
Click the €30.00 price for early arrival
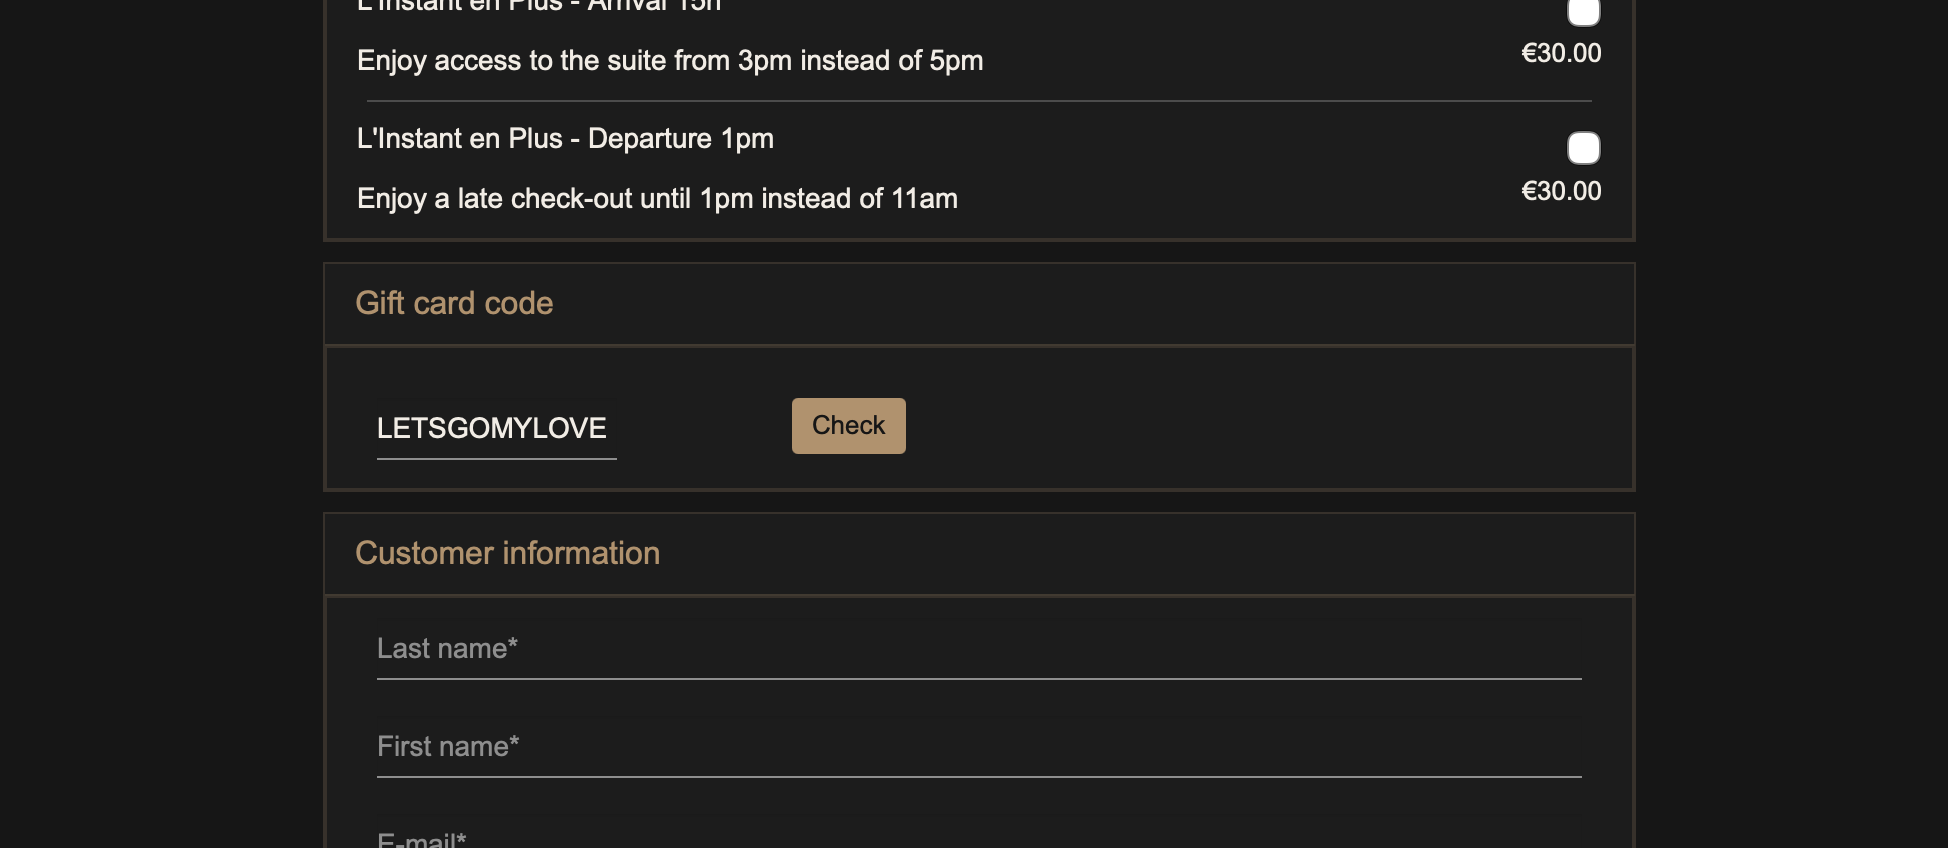pos(1560,54)
